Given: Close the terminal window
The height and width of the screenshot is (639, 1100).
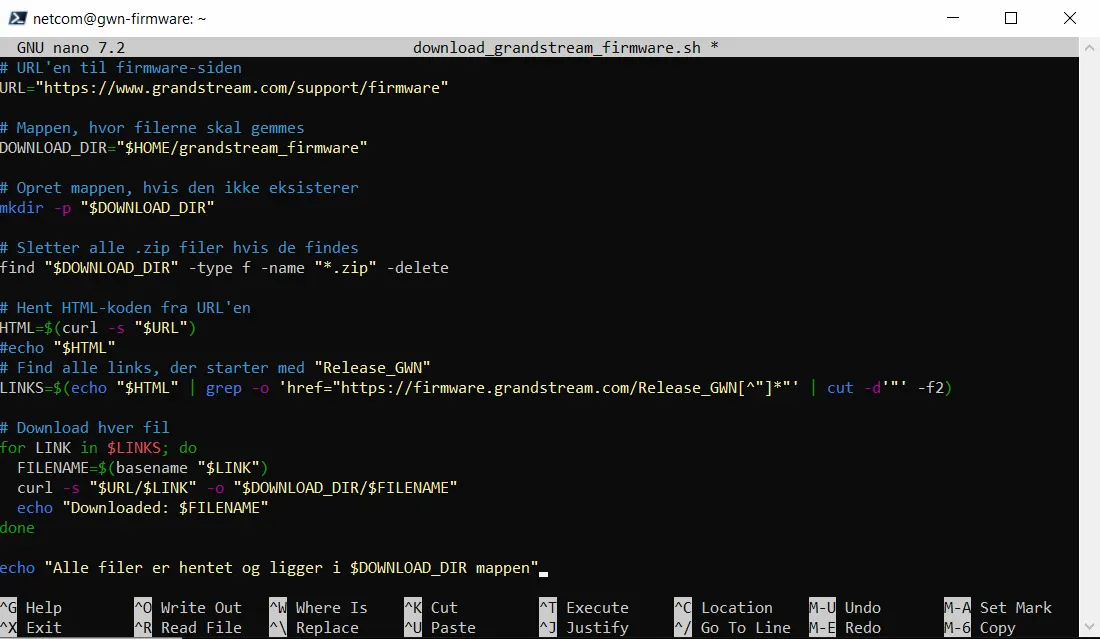Looking at the screenshot, I should 1069,18.
